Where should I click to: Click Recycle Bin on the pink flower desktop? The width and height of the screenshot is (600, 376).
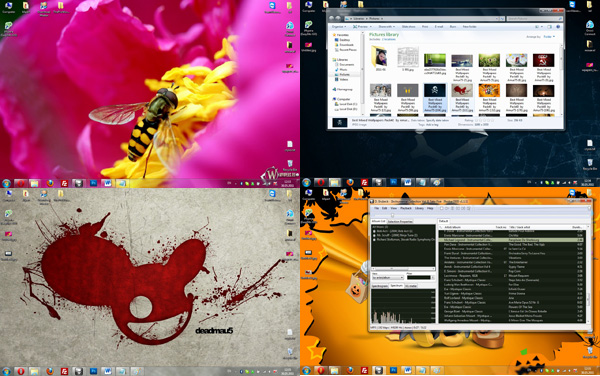coord(290,165)
